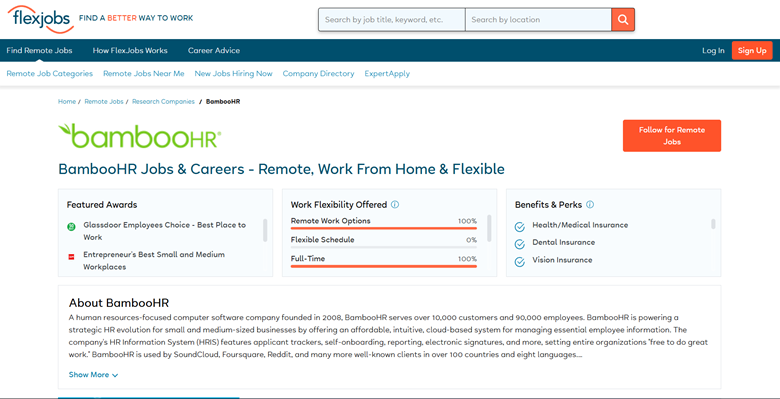This screenshot has width=780, height=399.
Task: Focus the Search by location field
Action: pos(538,20)
